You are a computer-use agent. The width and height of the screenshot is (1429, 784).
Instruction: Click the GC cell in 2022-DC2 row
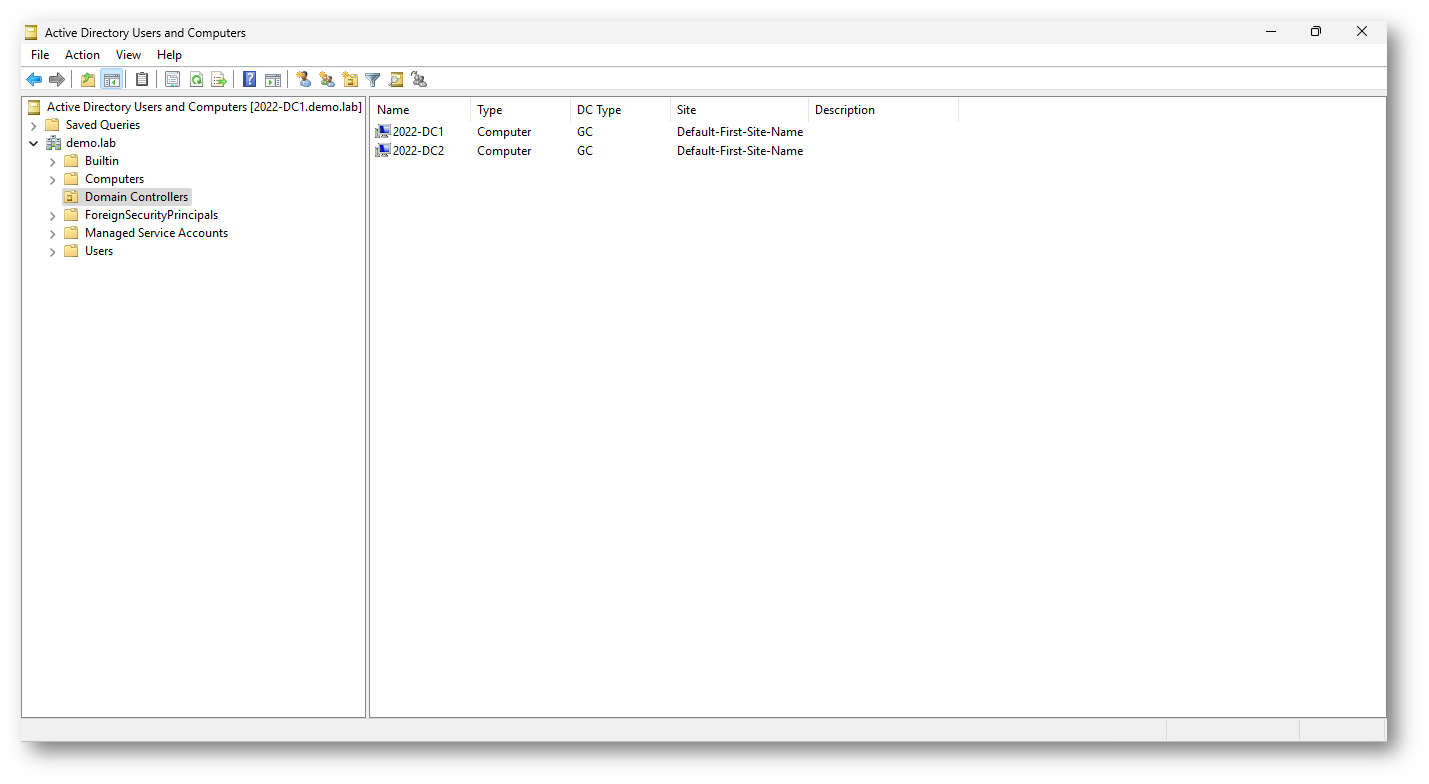click(585, 151)
